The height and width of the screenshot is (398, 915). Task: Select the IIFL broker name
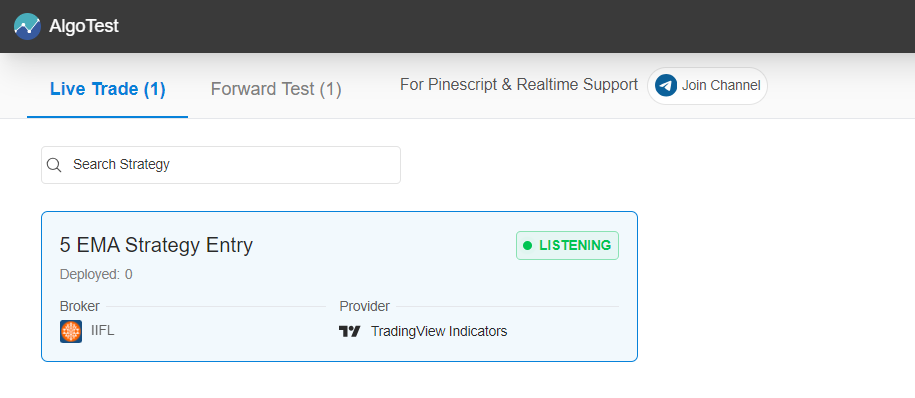[x=103, y=331]
